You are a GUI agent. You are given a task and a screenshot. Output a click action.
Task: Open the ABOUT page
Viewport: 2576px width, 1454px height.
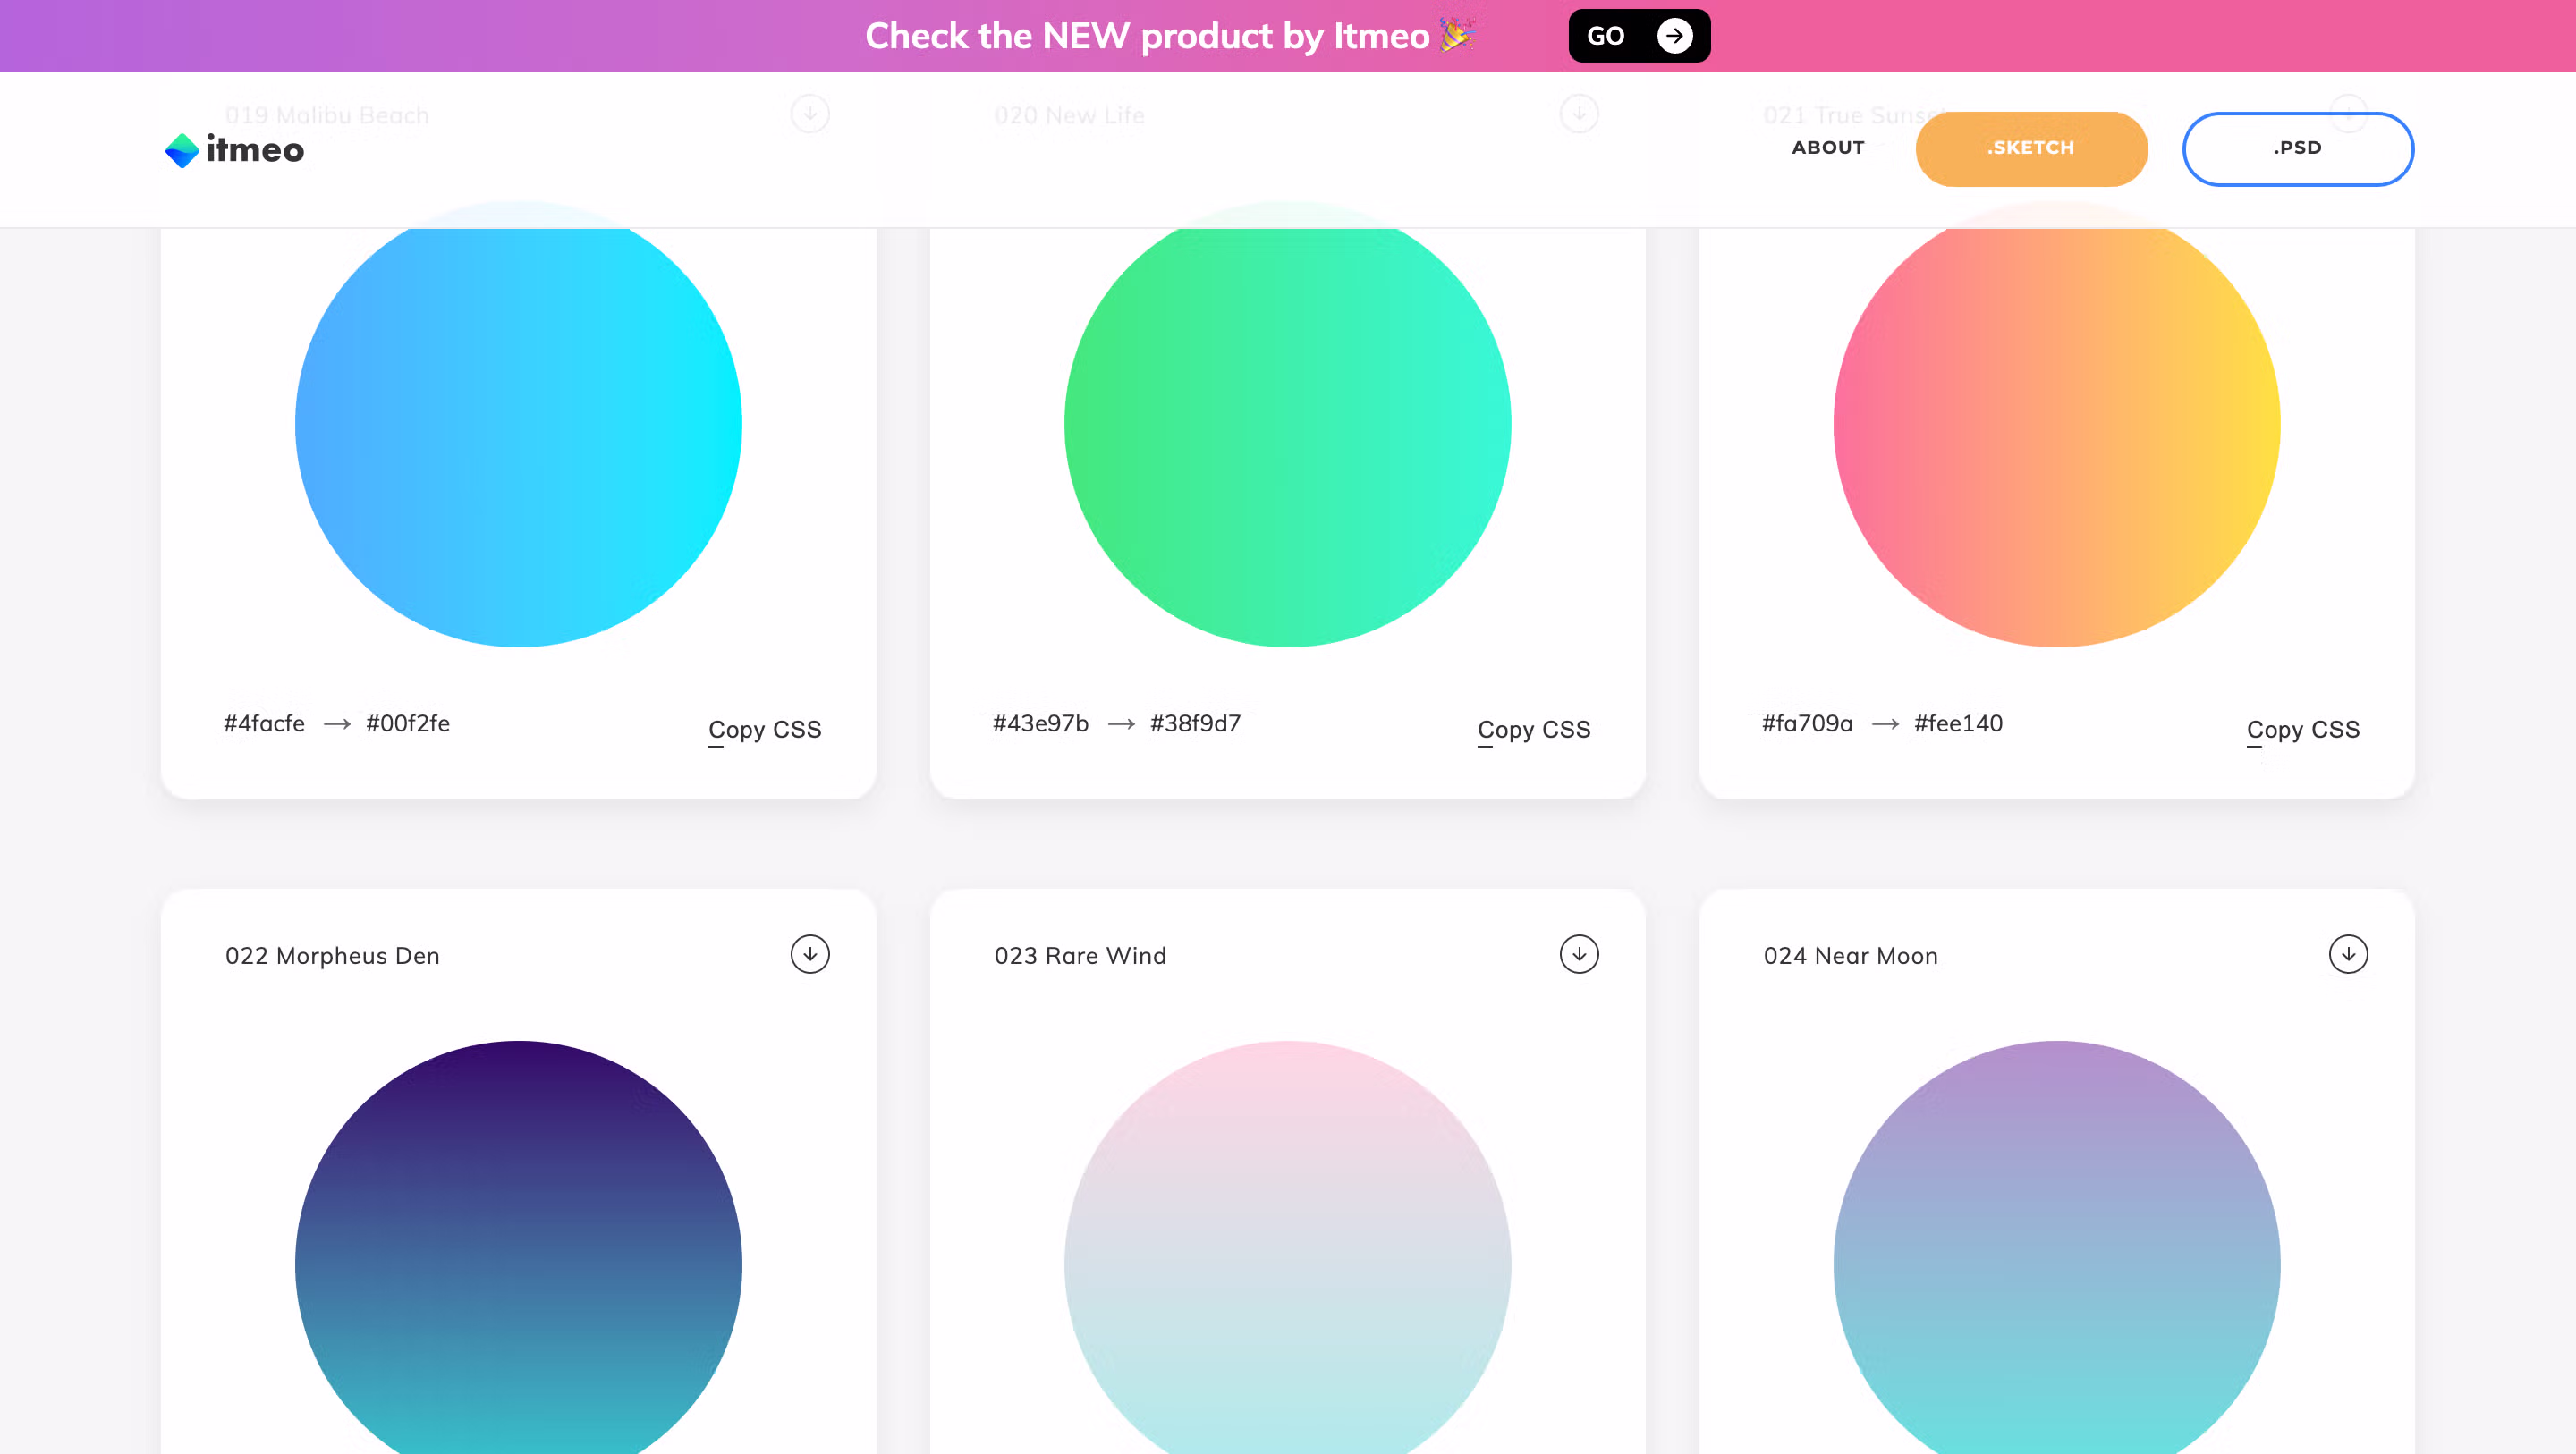pos(1828,148)
